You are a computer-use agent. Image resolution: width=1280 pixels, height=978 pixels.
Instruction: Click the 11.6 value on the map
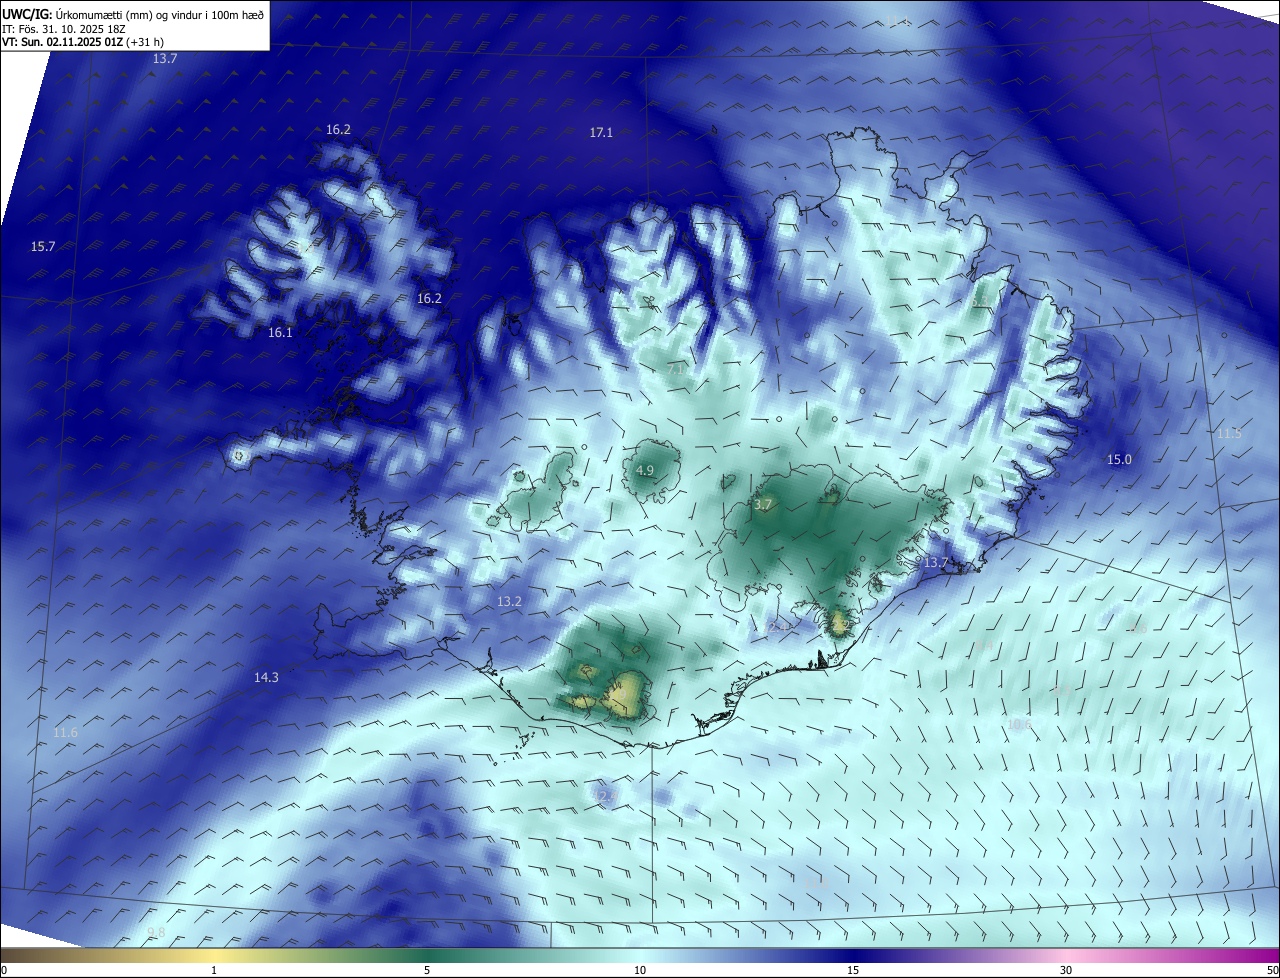[65, 733]
